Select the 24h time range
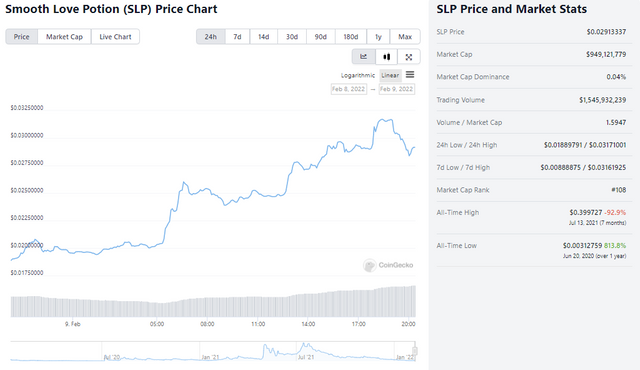 (x=211, y=37)
